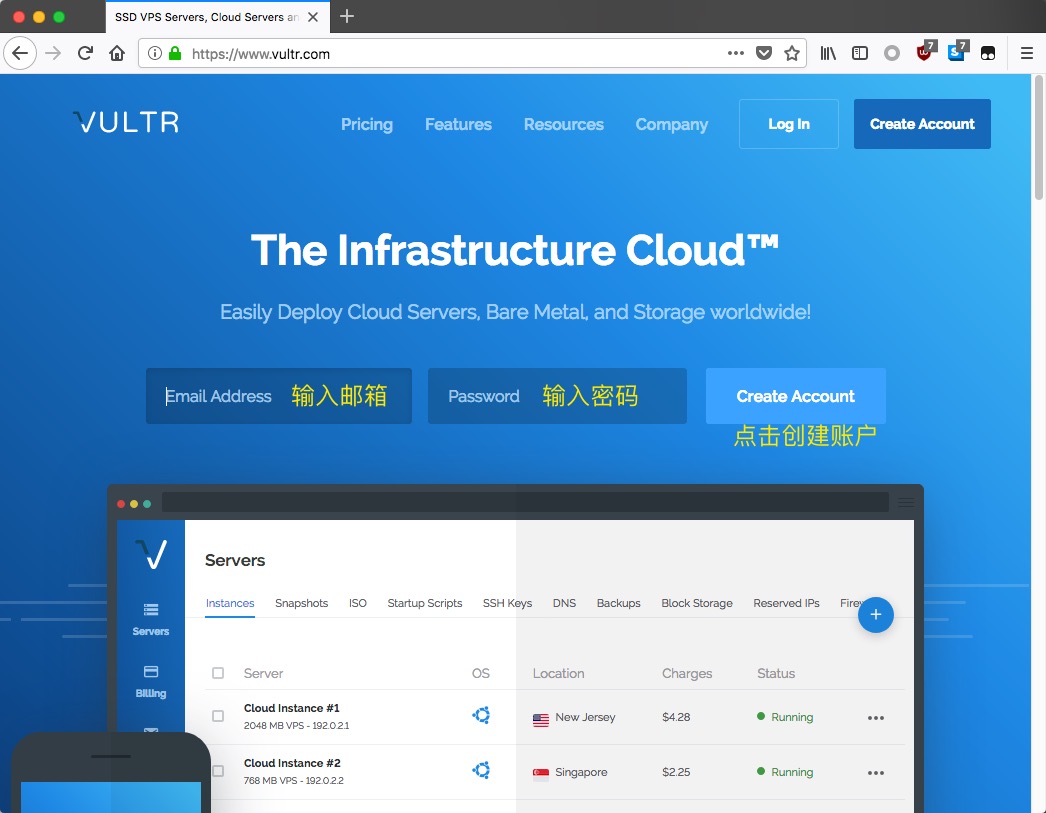Viewport: 1046px width, 813px height.
Task: Open options dots for Cloud Instance #1
Action: click(876, 718)
